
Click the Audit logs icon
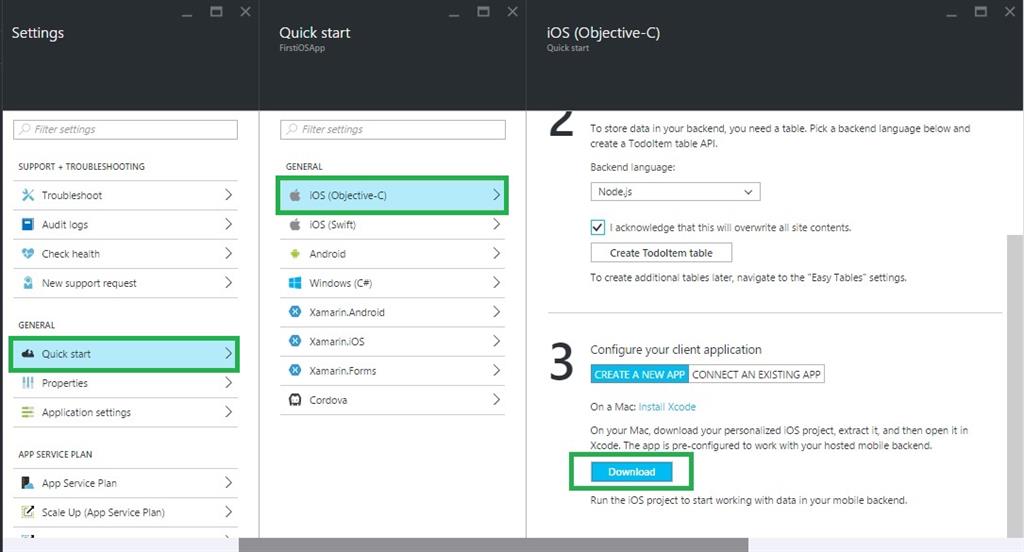(x=27, y=224)
